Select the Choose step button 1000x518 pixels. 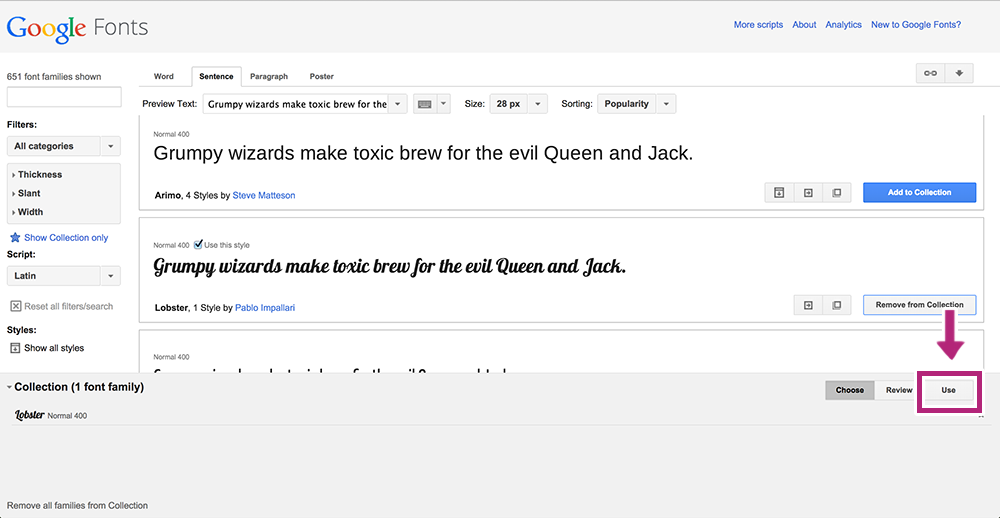[x=849, y=390]
